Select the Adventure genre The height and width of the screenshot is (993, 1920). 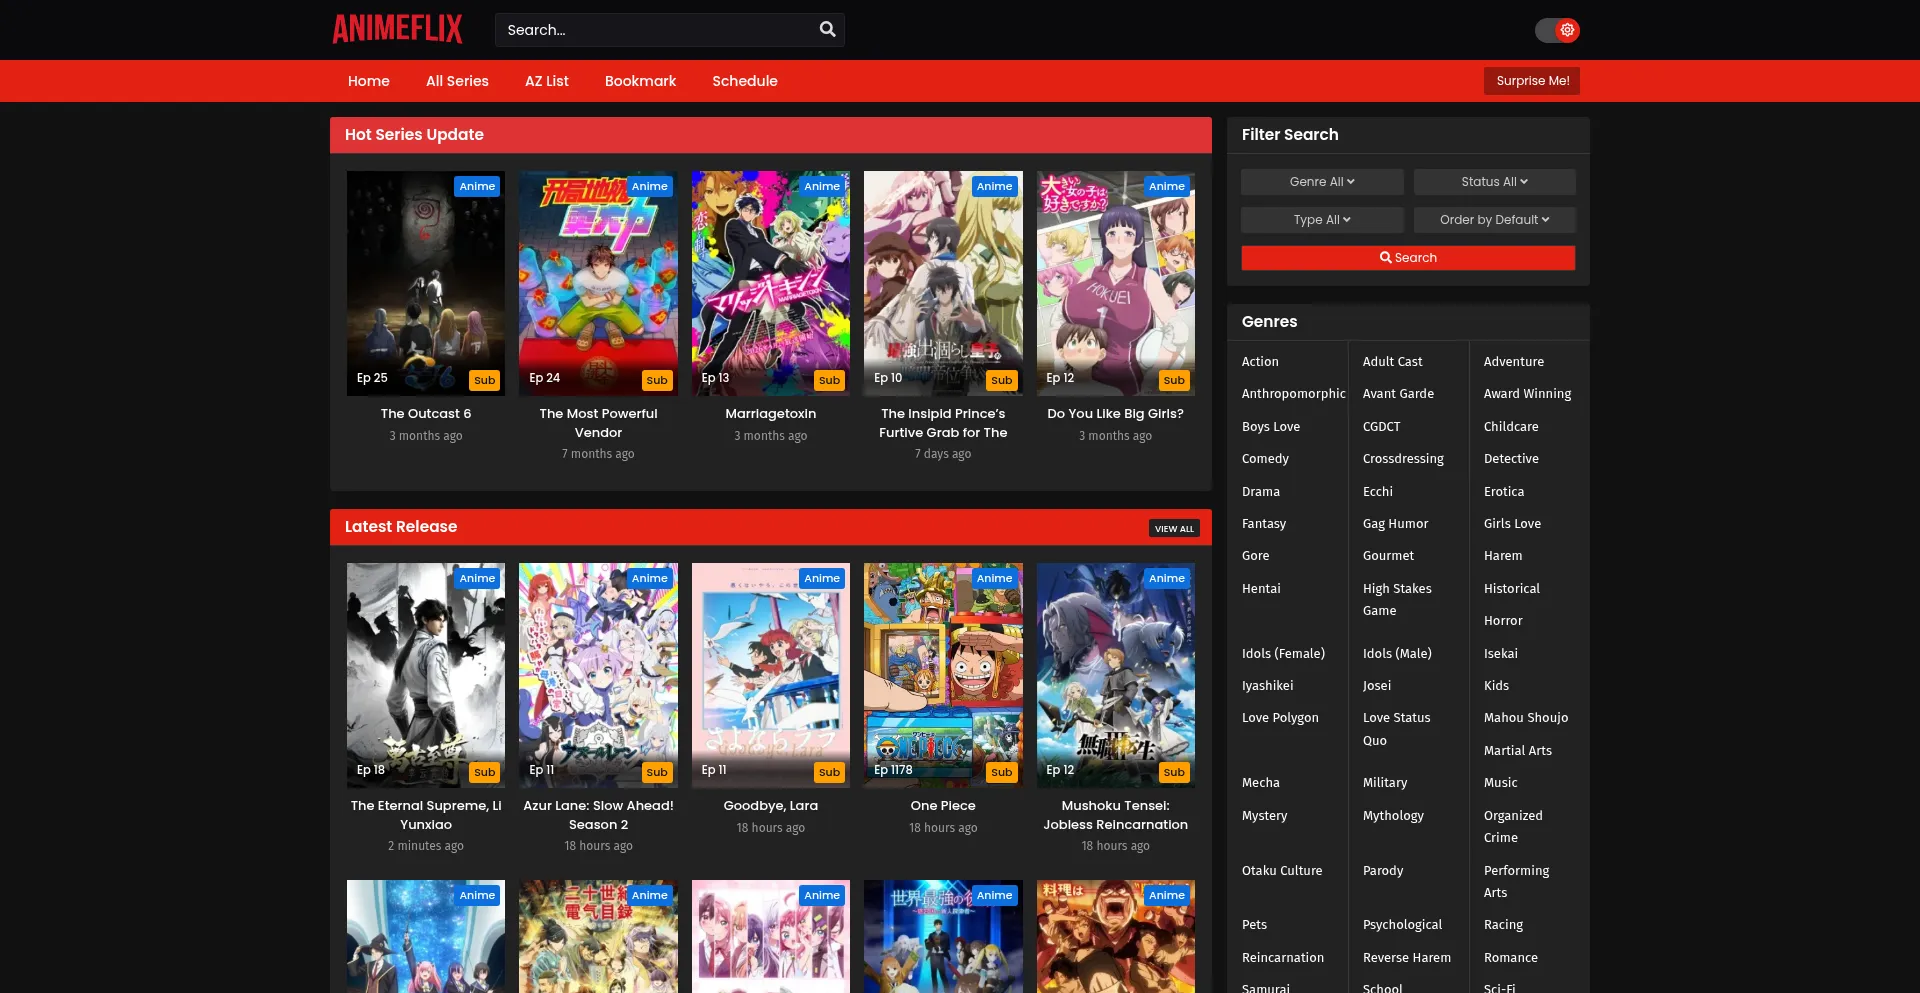(1514, 362)
